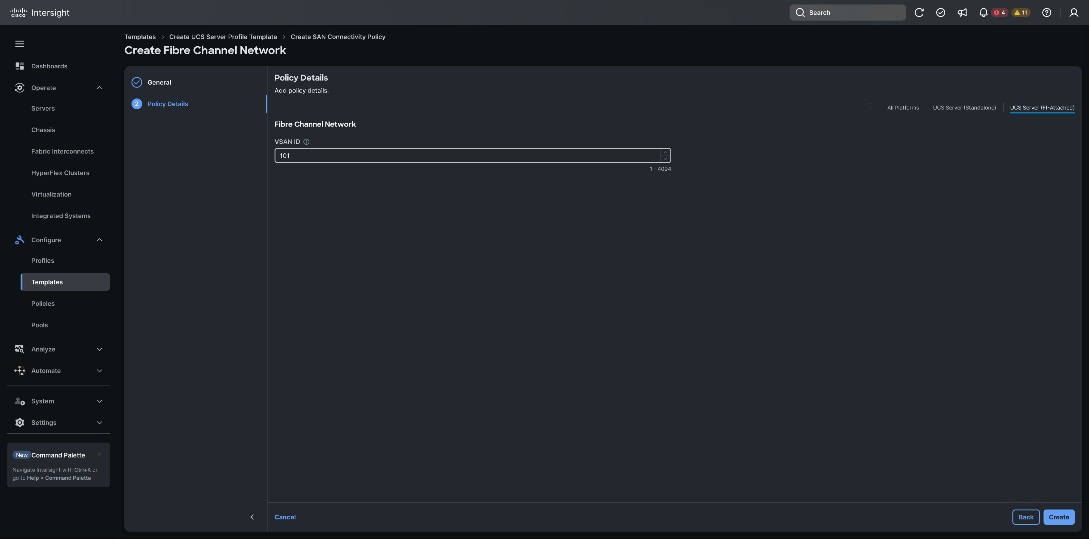Click the refresh icon in top bar

919,13
